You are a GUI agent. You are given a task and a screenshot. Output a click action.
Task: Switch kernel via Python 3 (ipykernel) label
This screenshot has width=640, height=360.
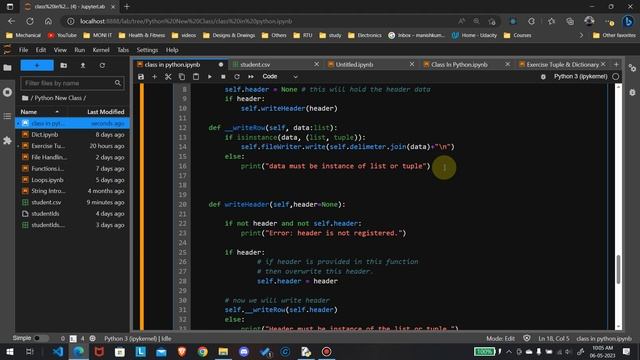(x=580, y=76)
